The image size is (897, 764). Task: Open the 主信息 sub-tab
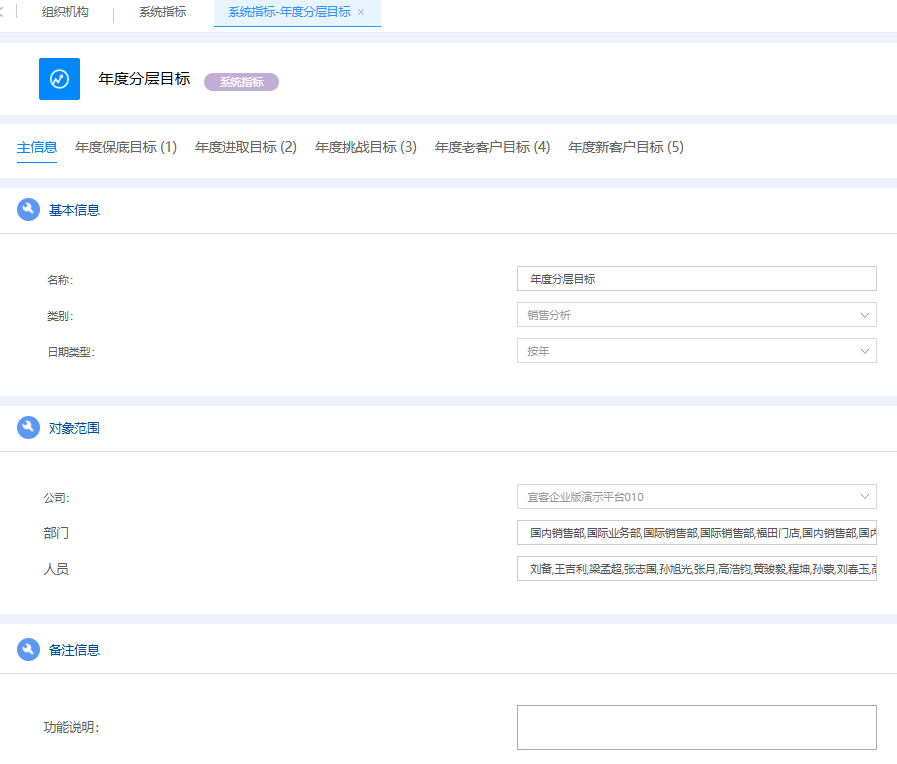[37, 148]
